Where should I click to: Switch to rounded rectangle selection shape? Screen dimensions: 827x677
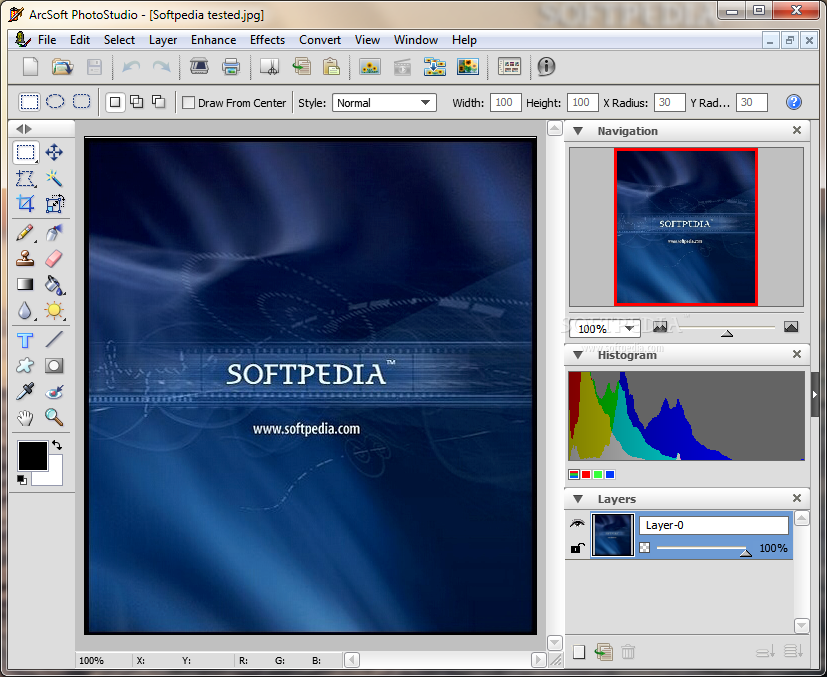(x=81, y=102)
